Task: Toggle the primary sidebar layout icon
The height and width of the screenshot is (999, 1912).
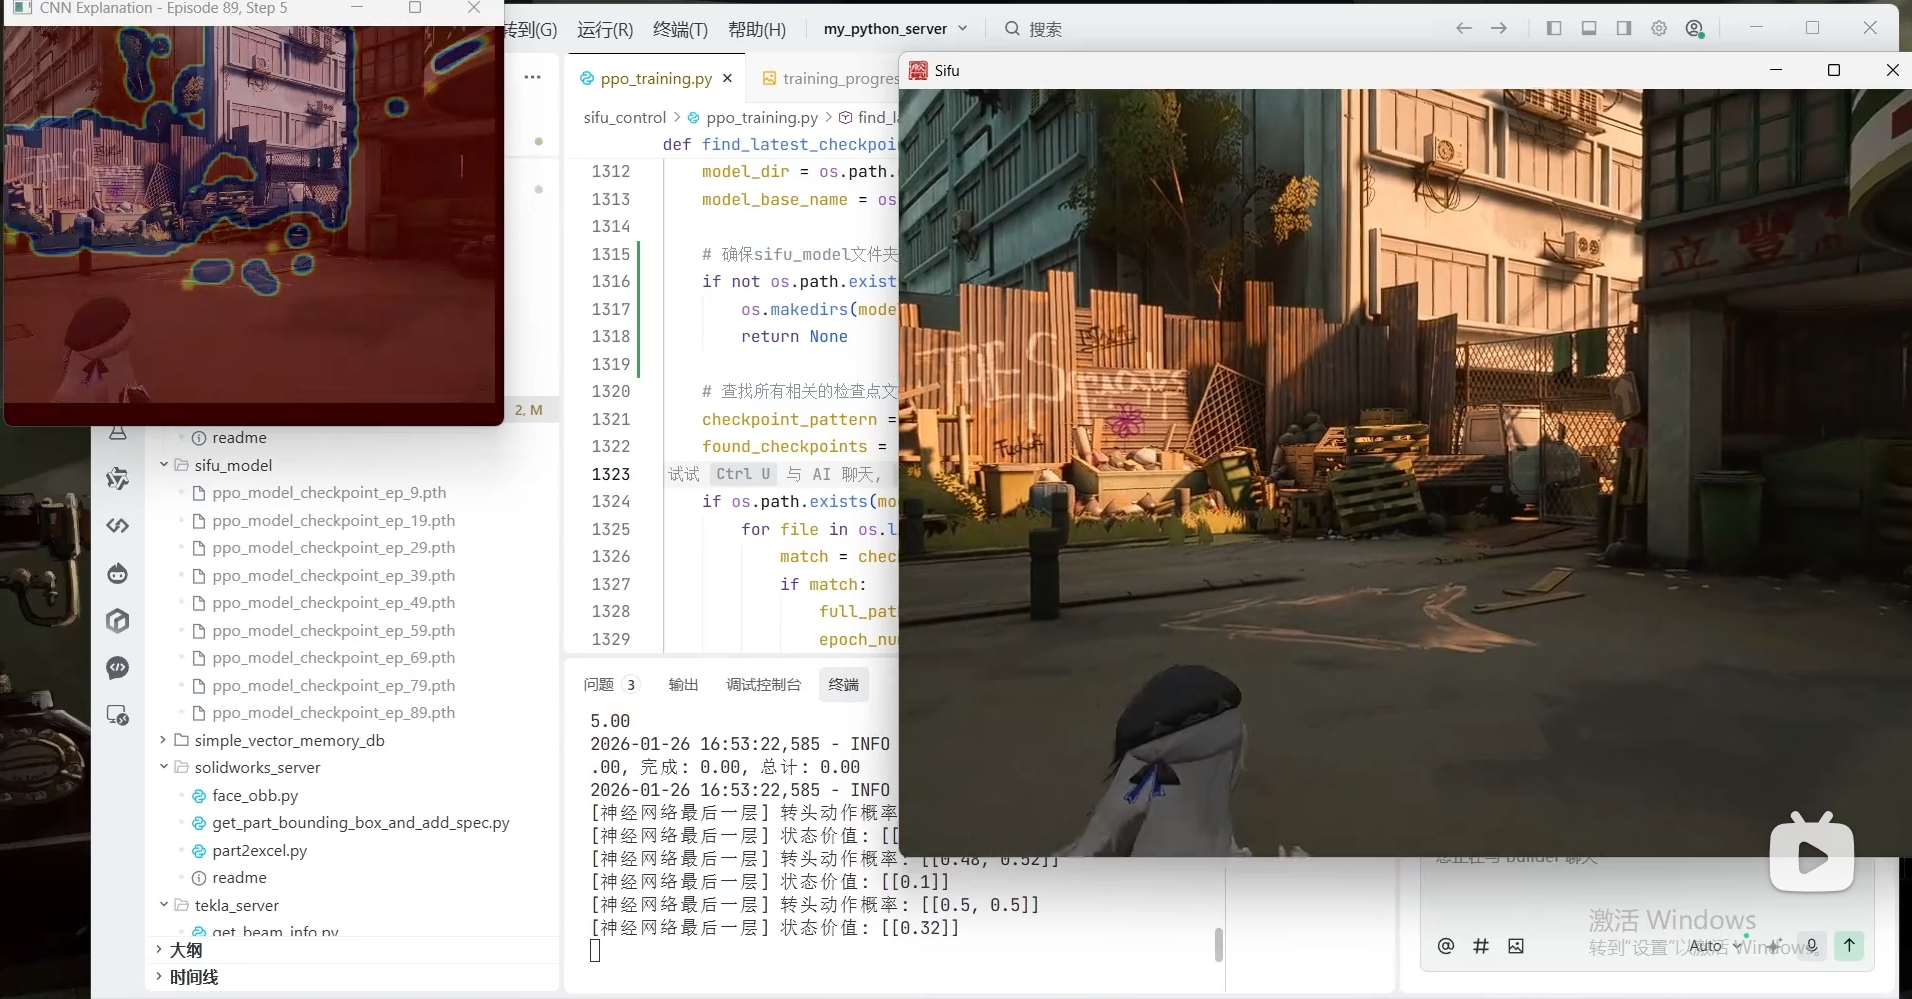Action: [x=1554, y=29]
